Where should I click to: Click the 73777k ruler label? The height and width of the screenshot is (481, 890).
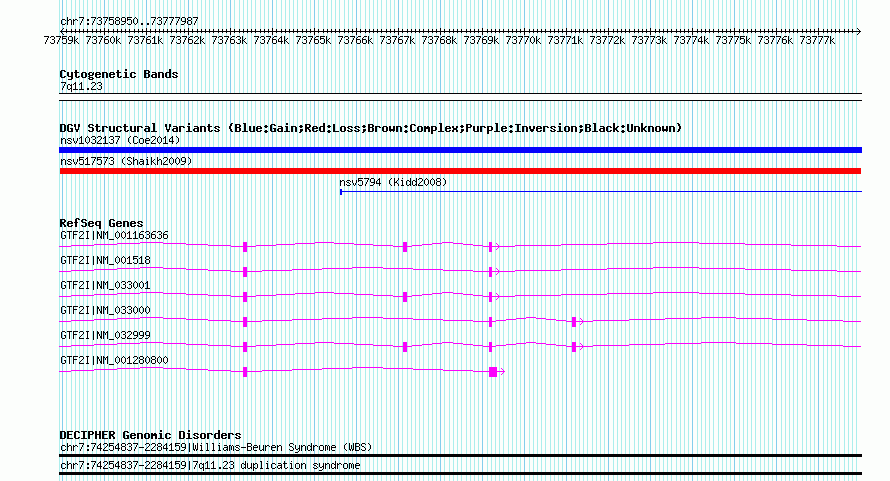tap(817, 40)
